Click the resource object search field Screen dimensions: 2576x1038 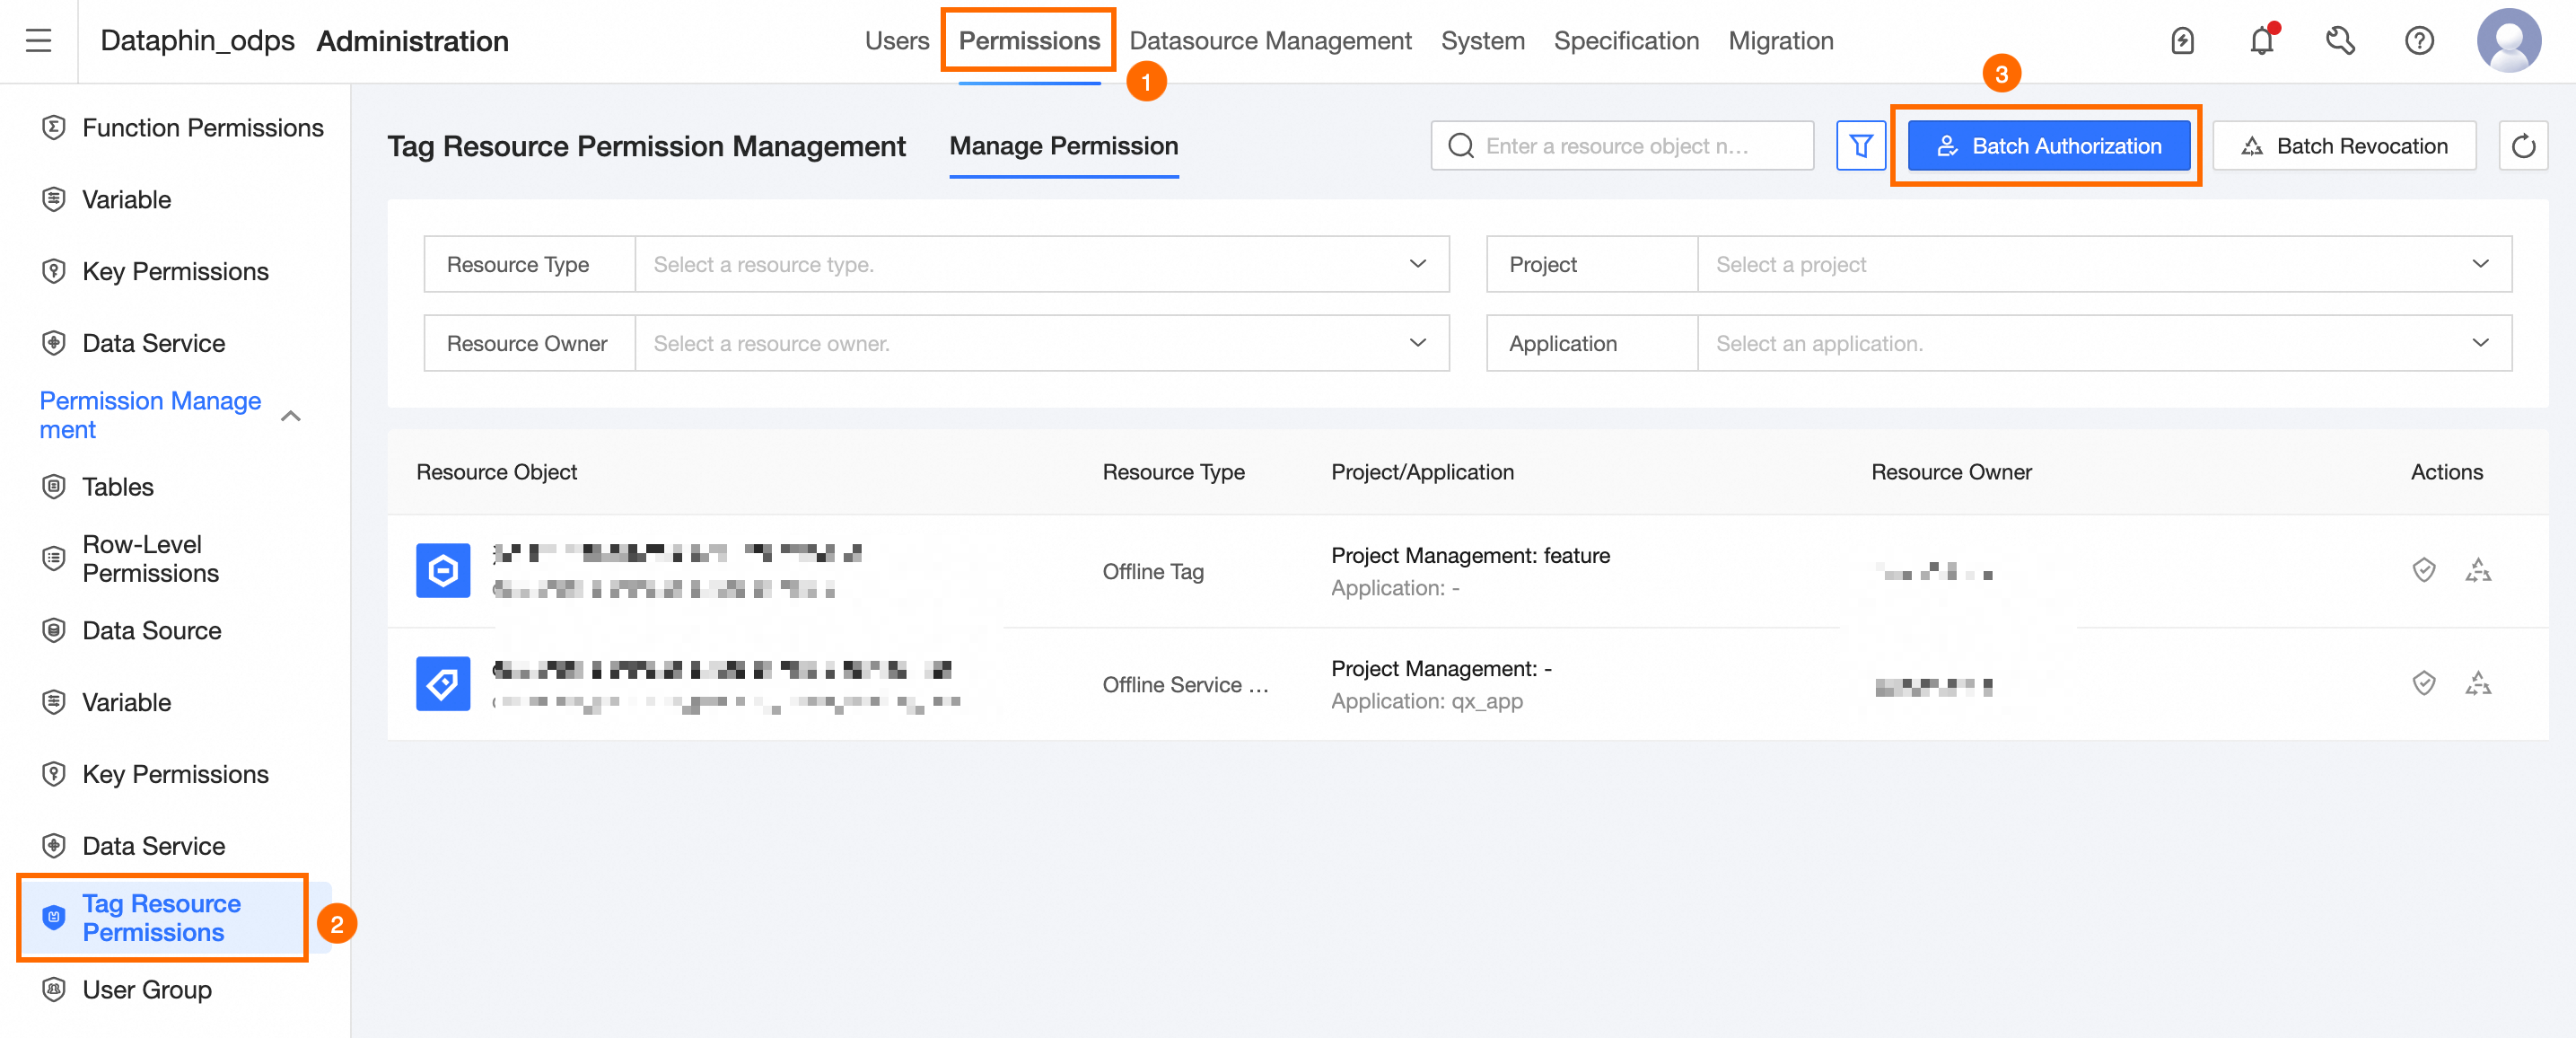point(1621,146)
